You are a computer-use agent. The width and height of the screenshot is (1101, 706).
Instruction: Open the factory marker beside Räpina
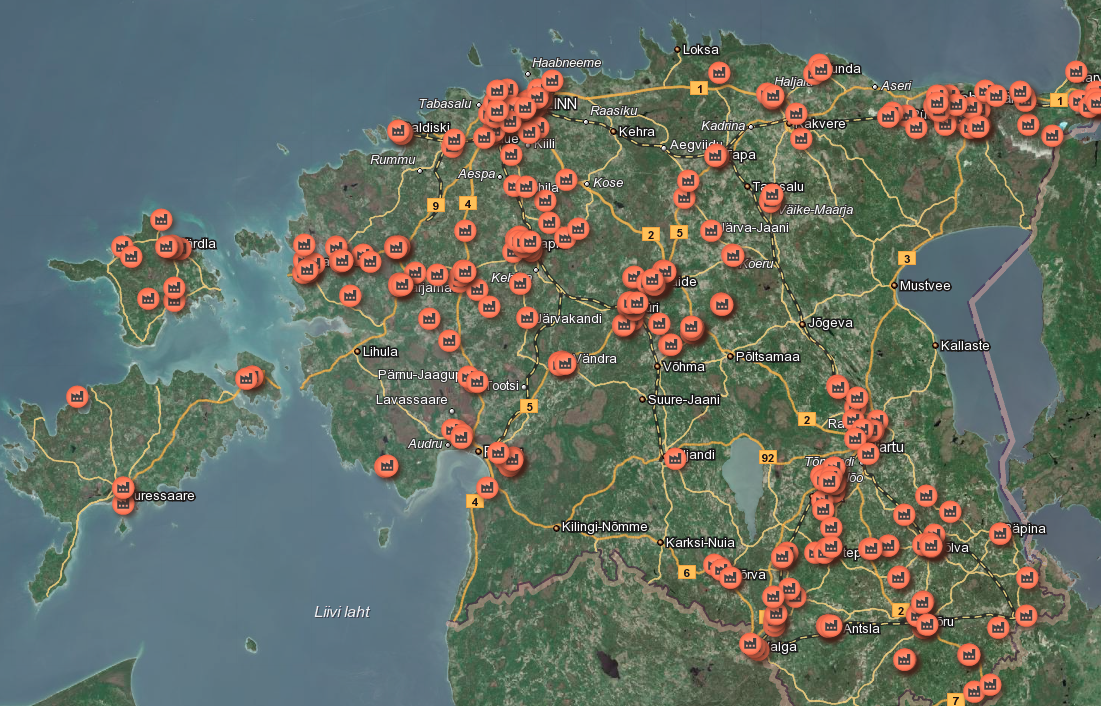[x=1000, y=533]
